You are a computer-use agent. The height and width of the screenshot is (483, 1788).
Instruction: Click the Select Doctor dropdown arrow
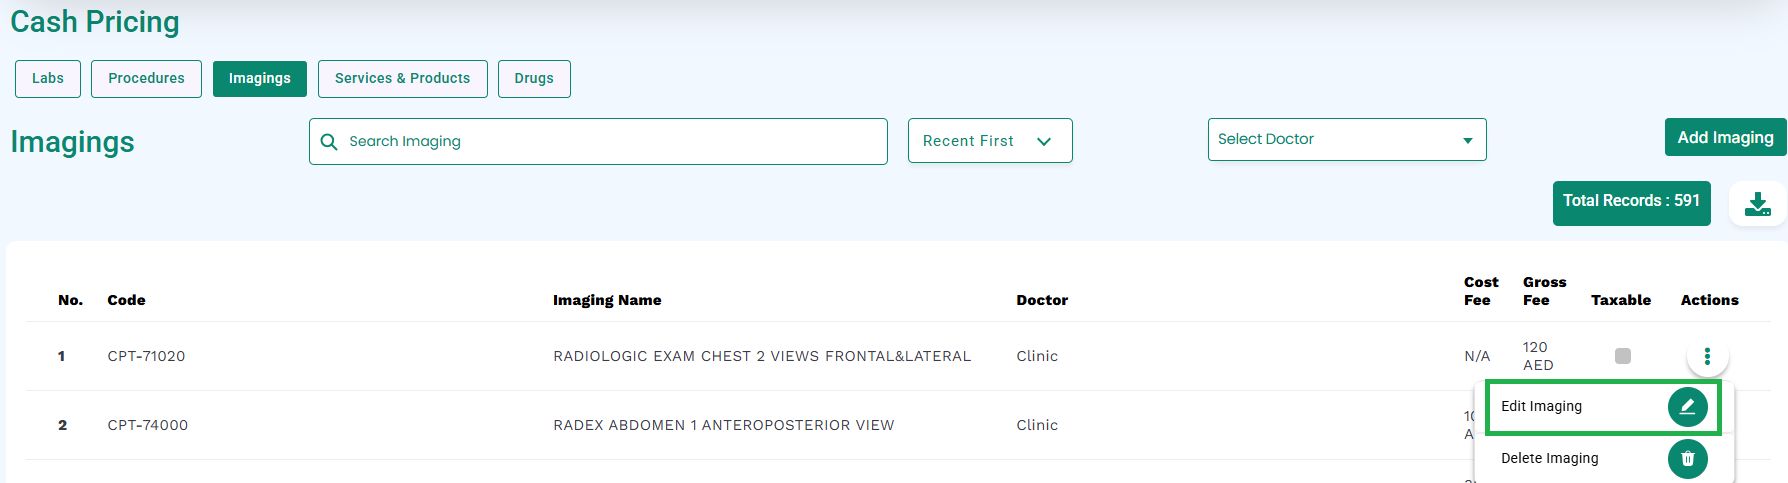pyautogui.click(x=1468, y=141)
